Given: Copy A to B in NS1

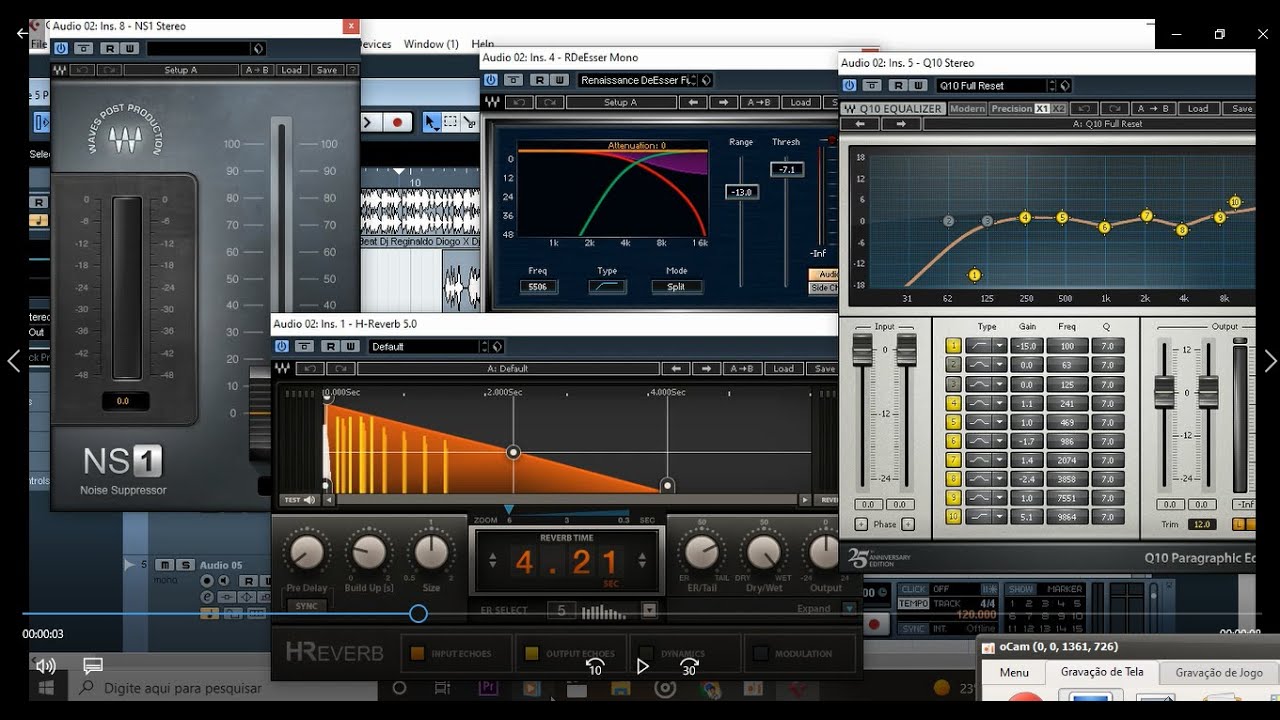Looking at the screenshot, I should pos(256,70).
